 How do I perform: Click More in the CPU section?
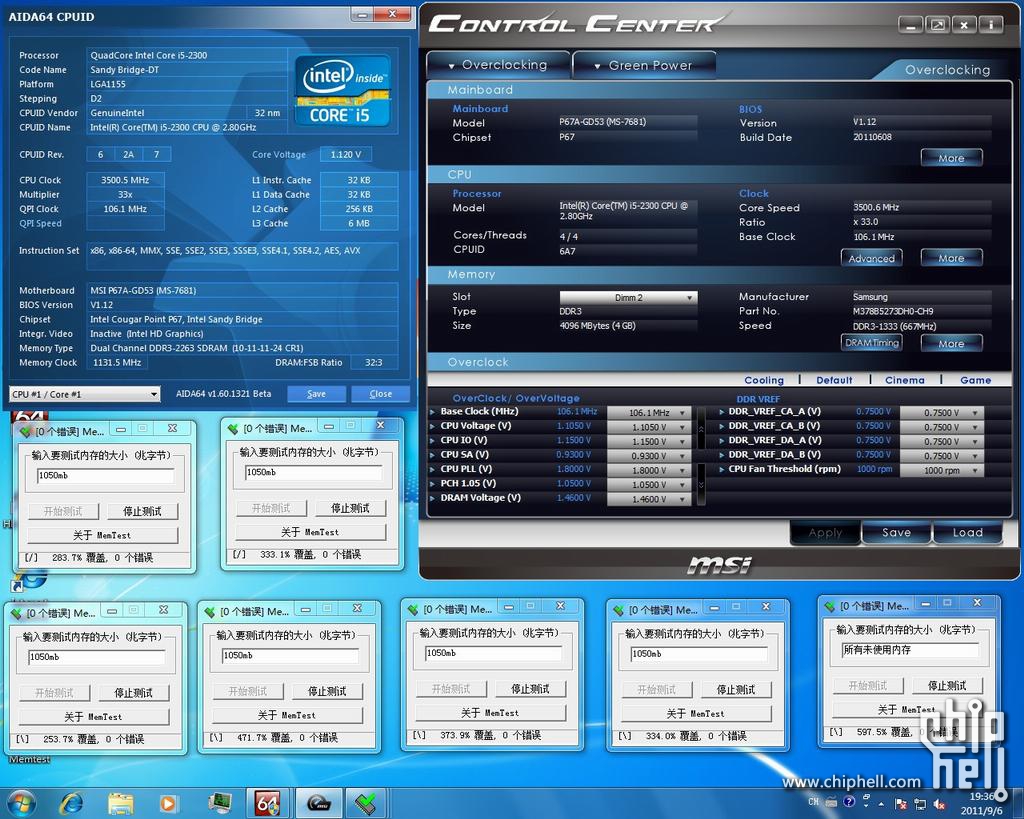(x=952, y=258)
